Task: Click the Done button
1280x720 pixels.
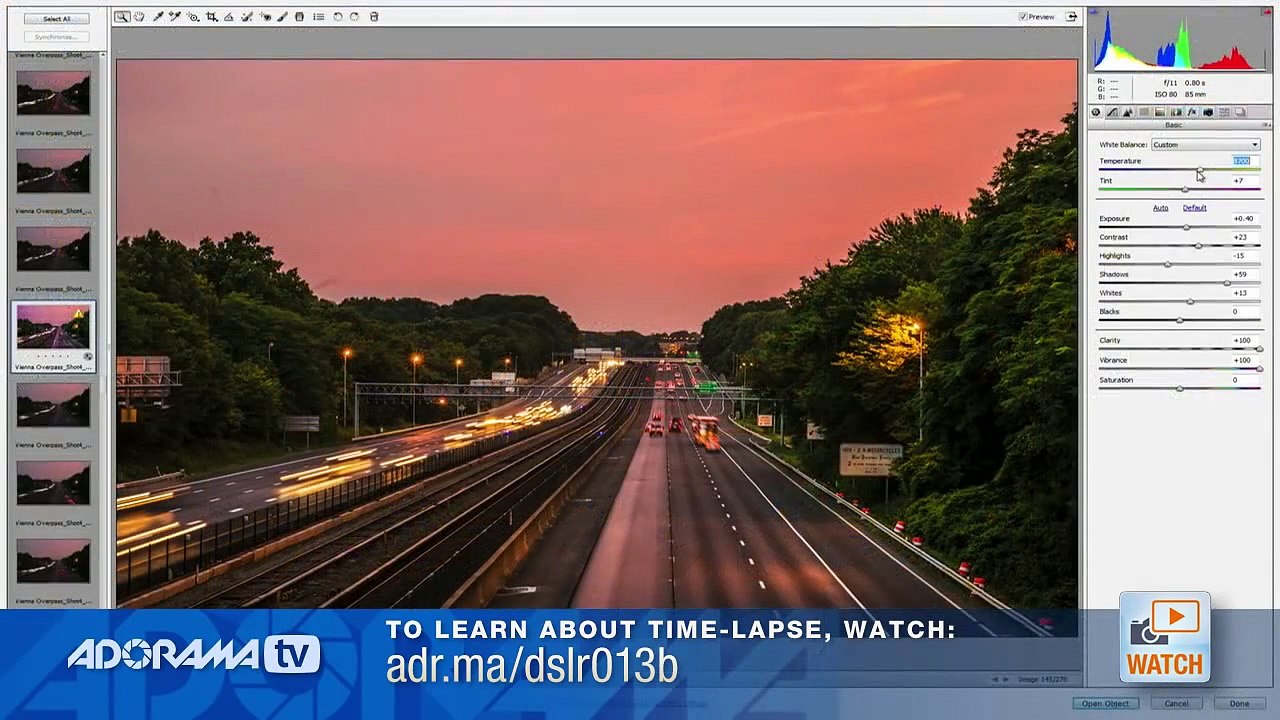Action: (1239, 704)
